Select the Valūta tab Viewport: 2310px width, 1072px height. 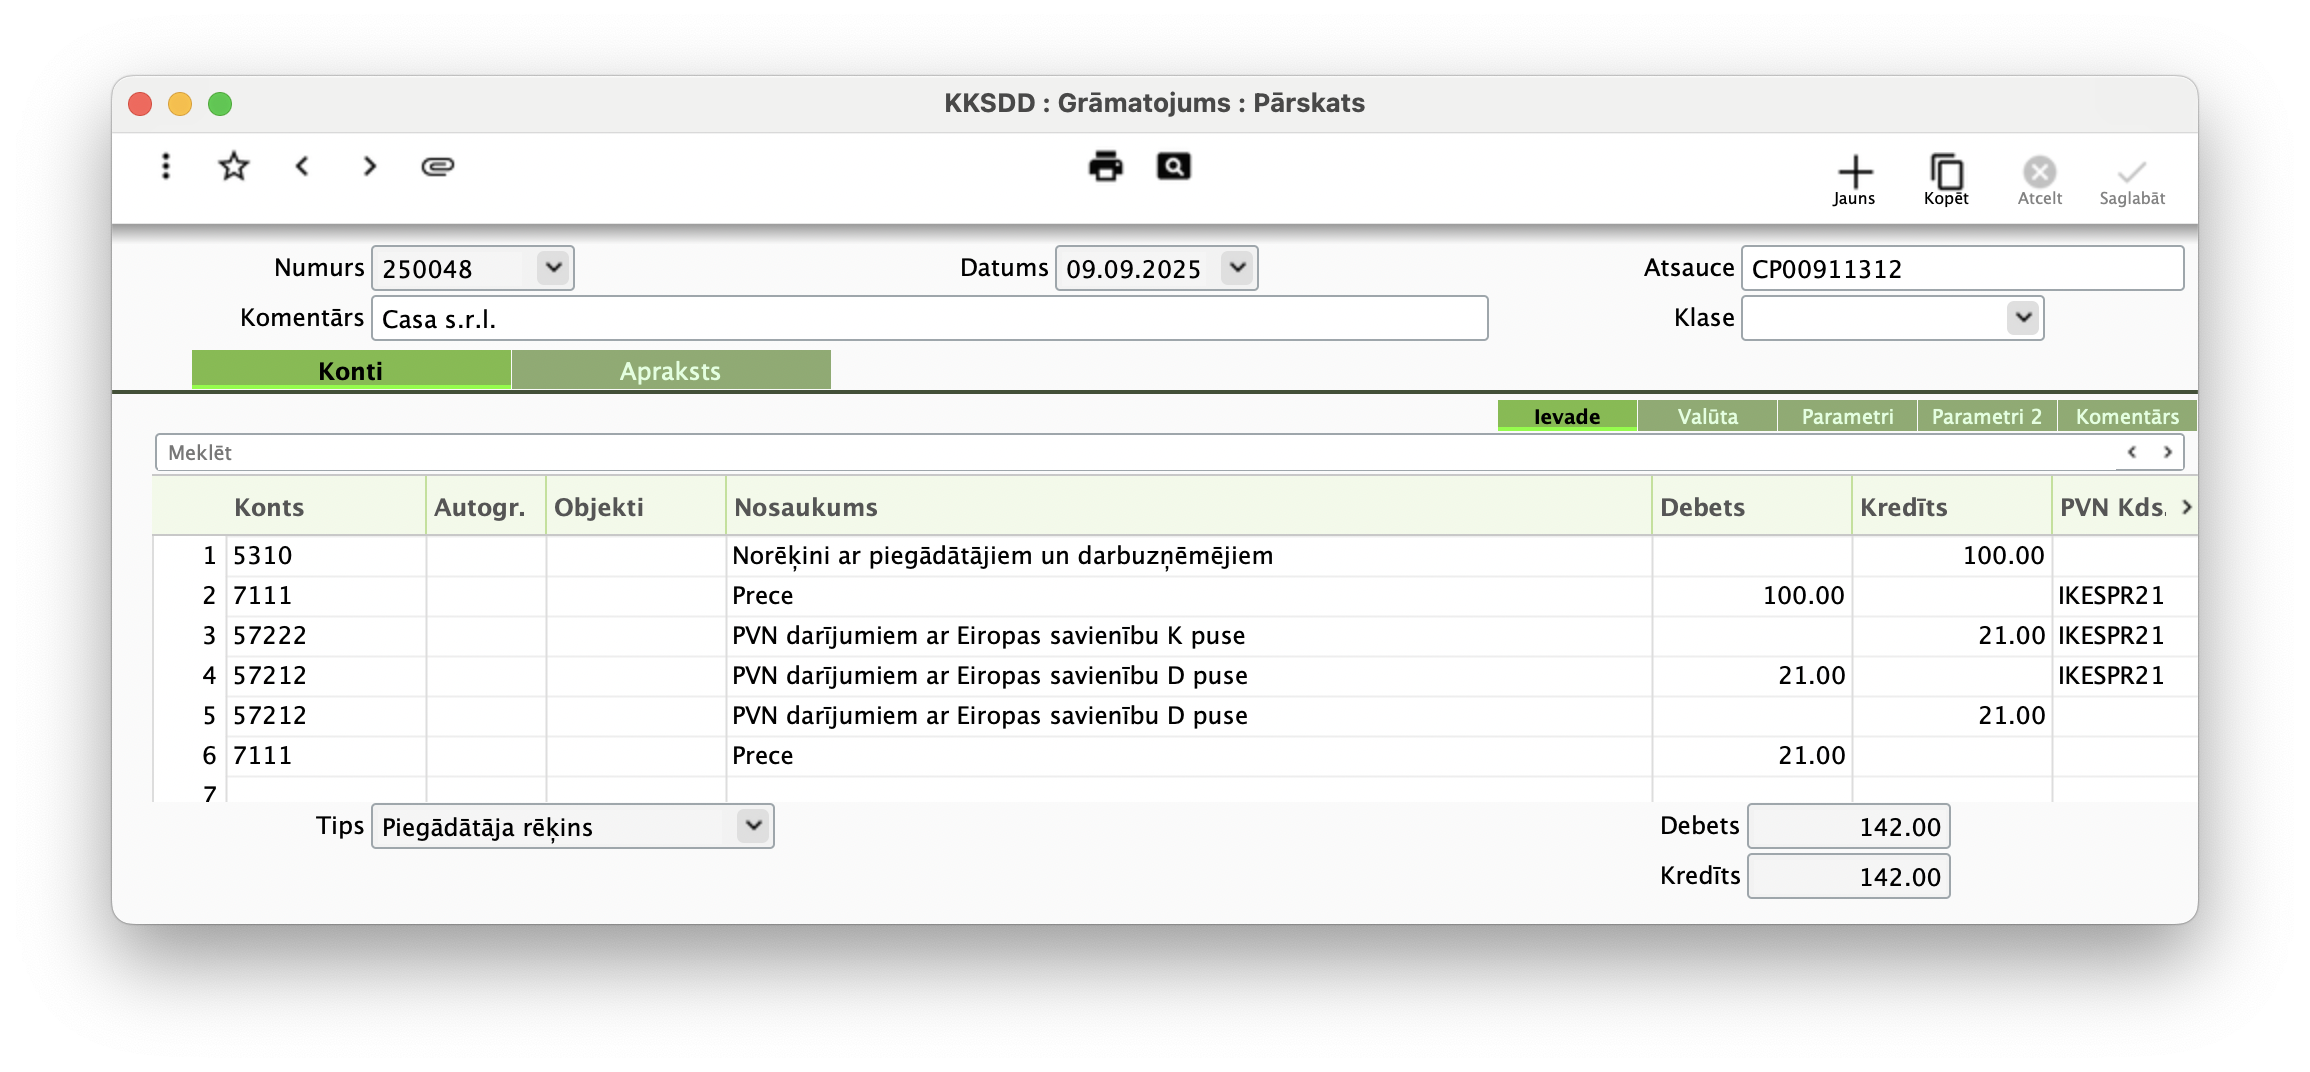pyautogui.click(x=1707, y=416)
